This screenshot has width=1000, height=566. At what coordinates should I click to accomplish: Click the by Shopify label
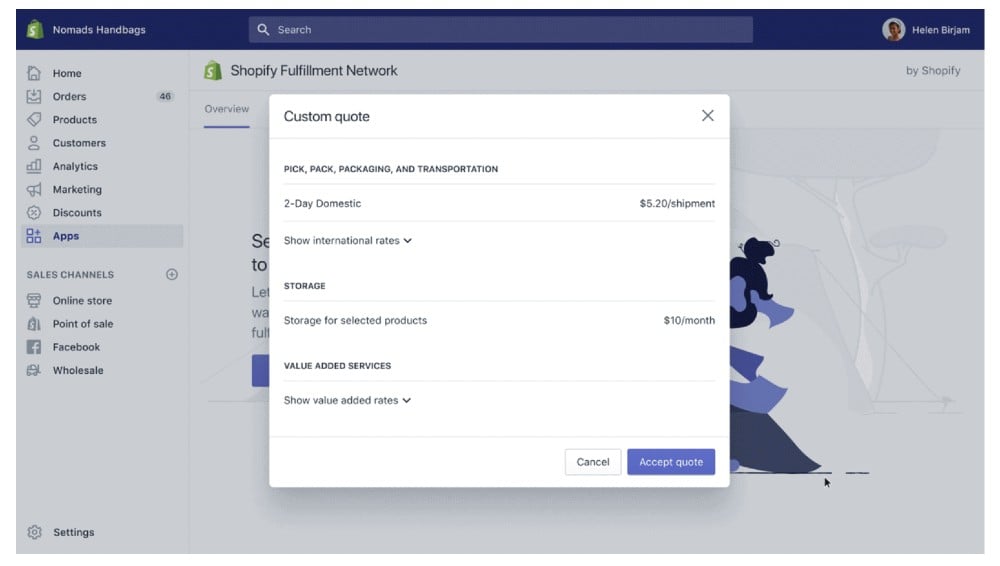click(x=933, y=70)
